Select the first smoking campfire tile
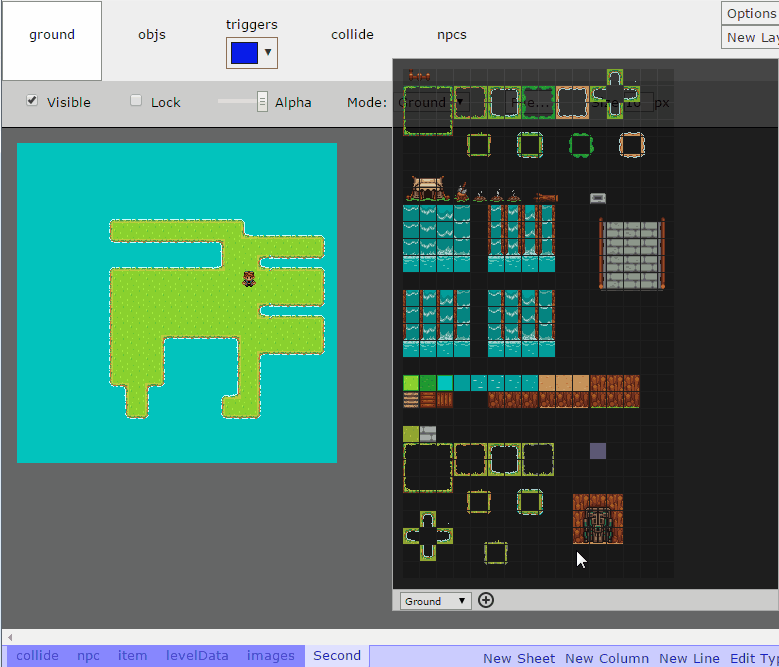779x667 pixels. tap(479, 196)
